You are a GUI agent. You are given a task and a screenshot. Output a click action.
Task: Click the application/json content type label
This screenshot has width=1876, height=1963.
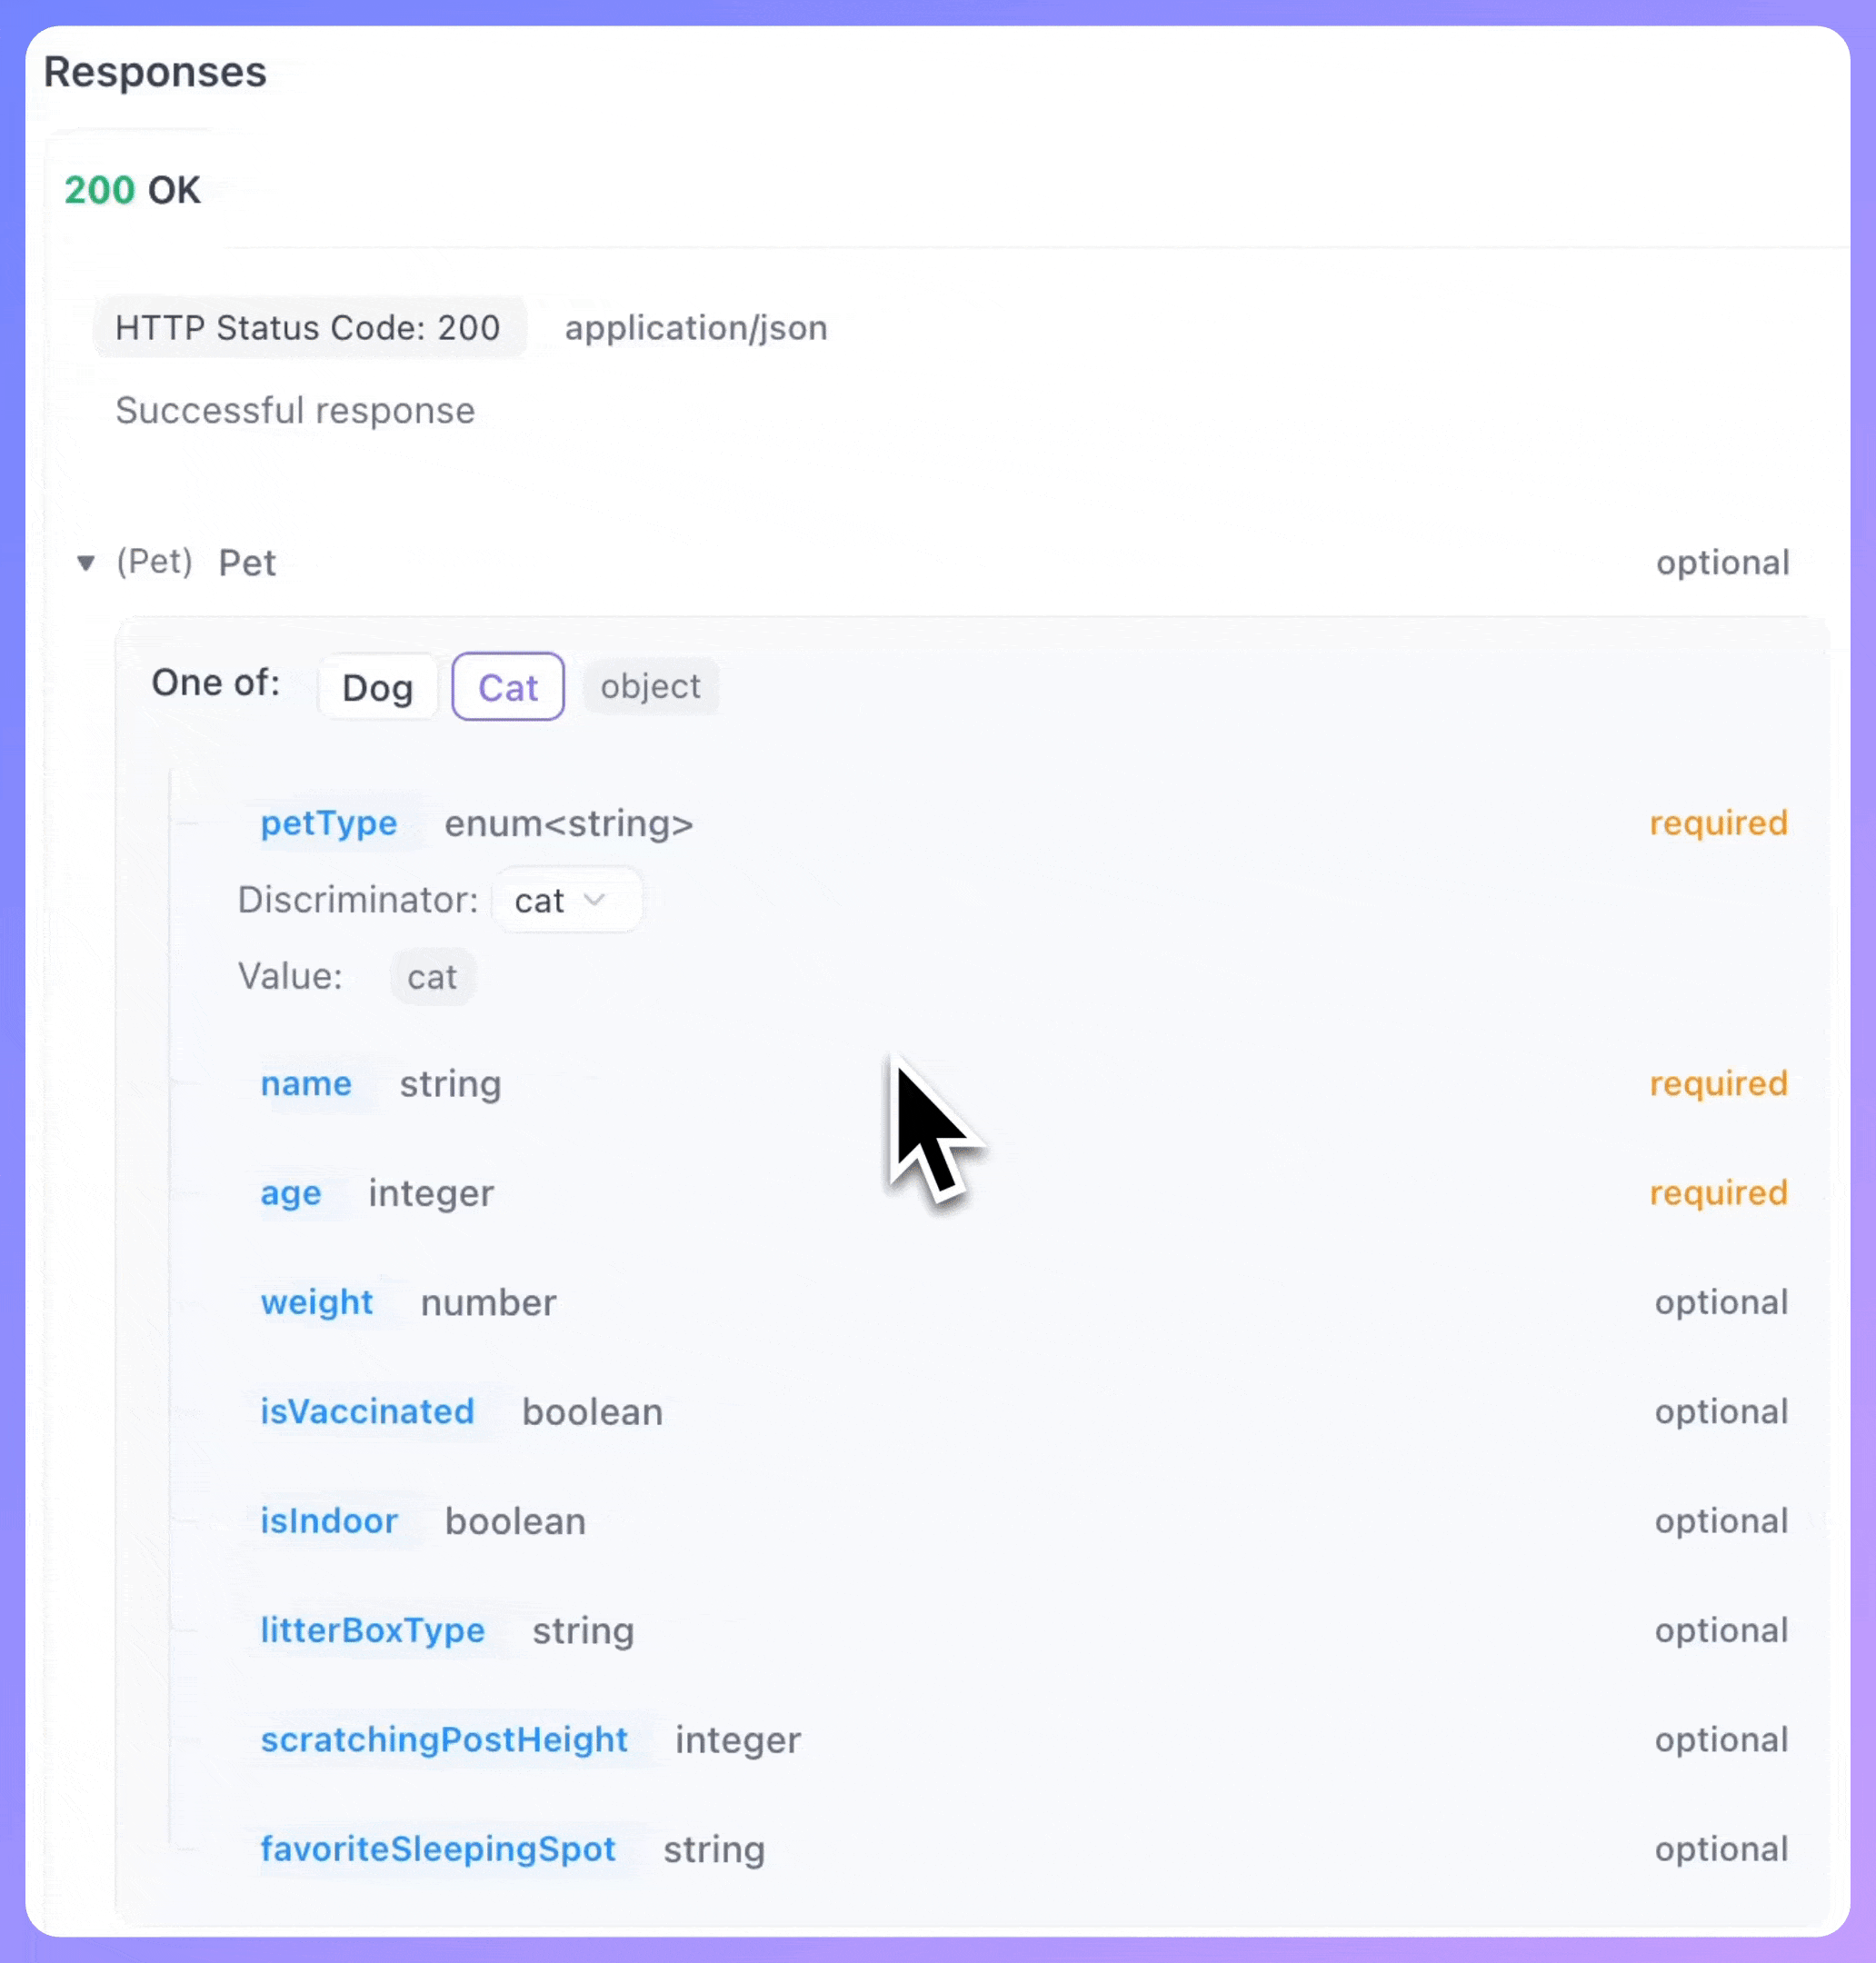point(696,327)
